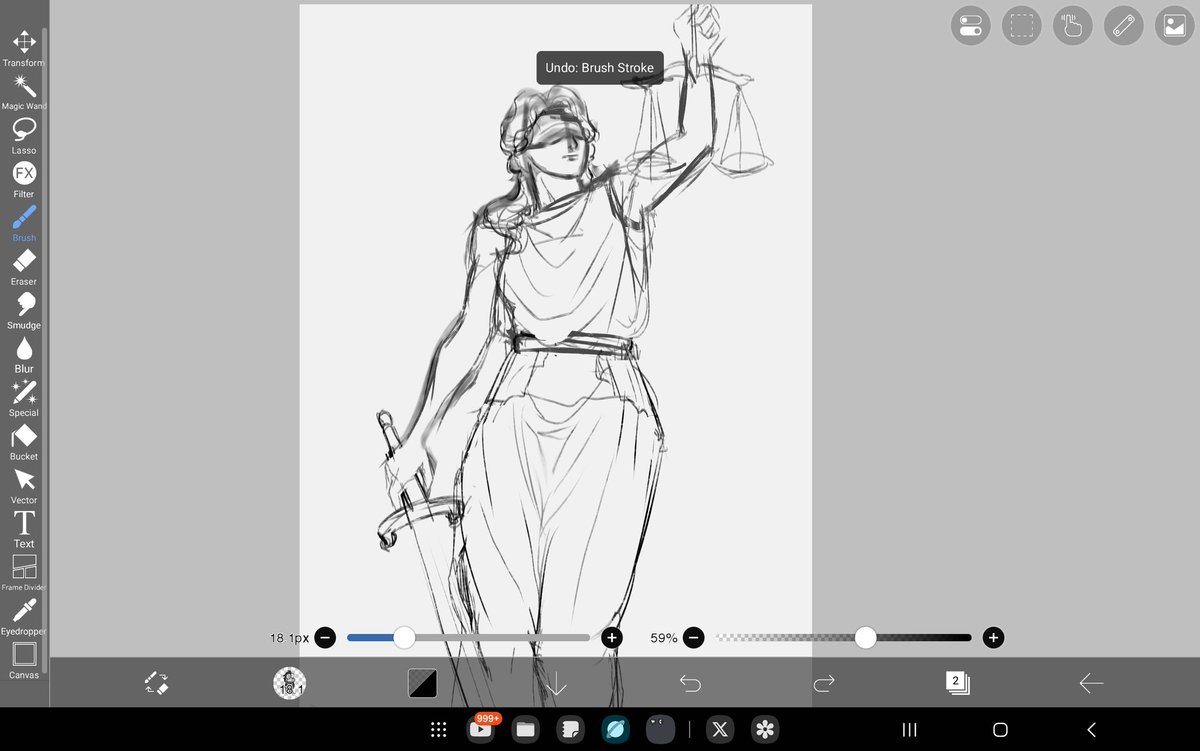Click the 59% opacity value
Screen dimensions: 1200x751
[664, 637]
